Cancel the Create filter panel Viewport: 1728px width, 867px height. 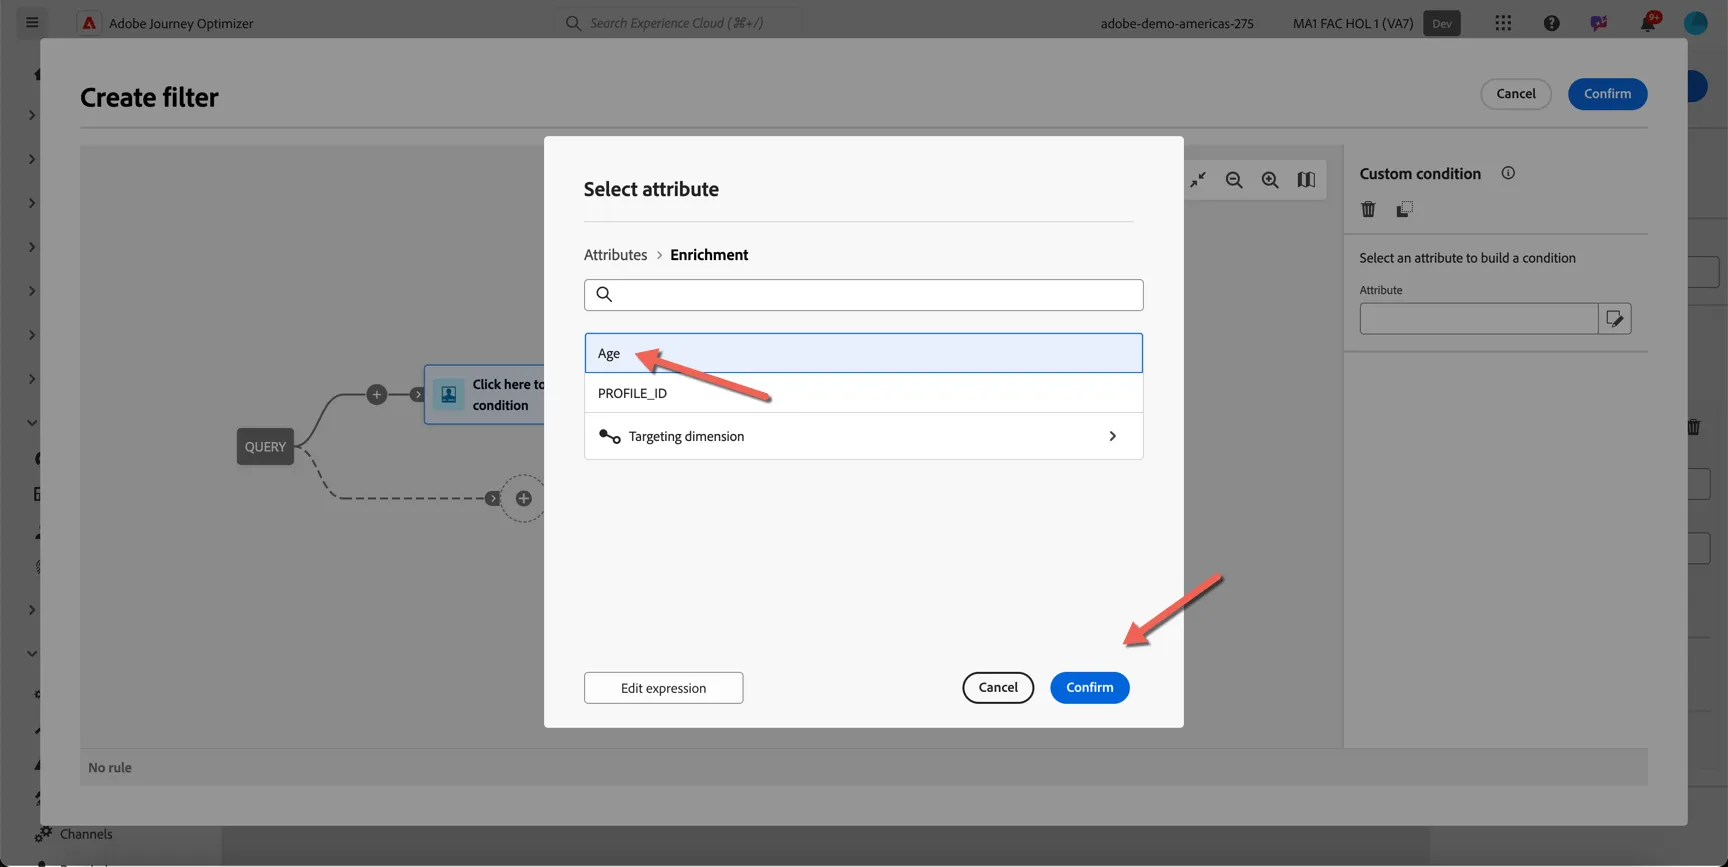(x=1515, y=94)
